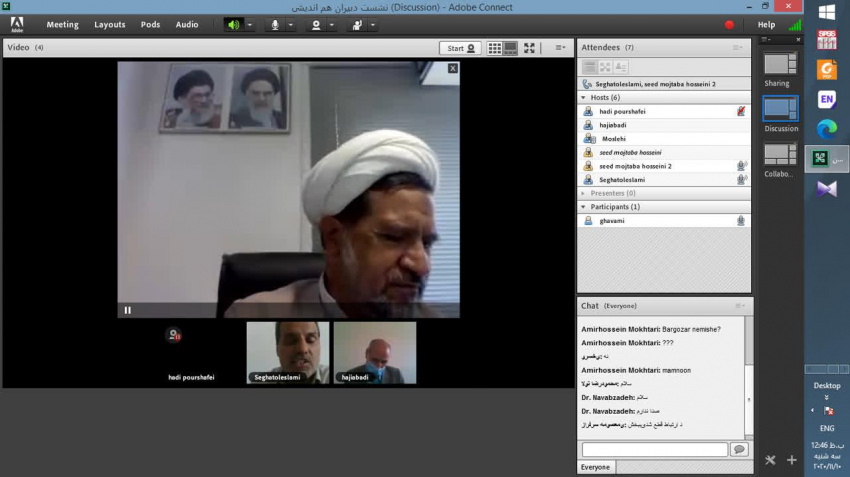The height and width of the screenshot is (477, 850).
Task: Click the add new layout plus icon
Action: [791, 460]
